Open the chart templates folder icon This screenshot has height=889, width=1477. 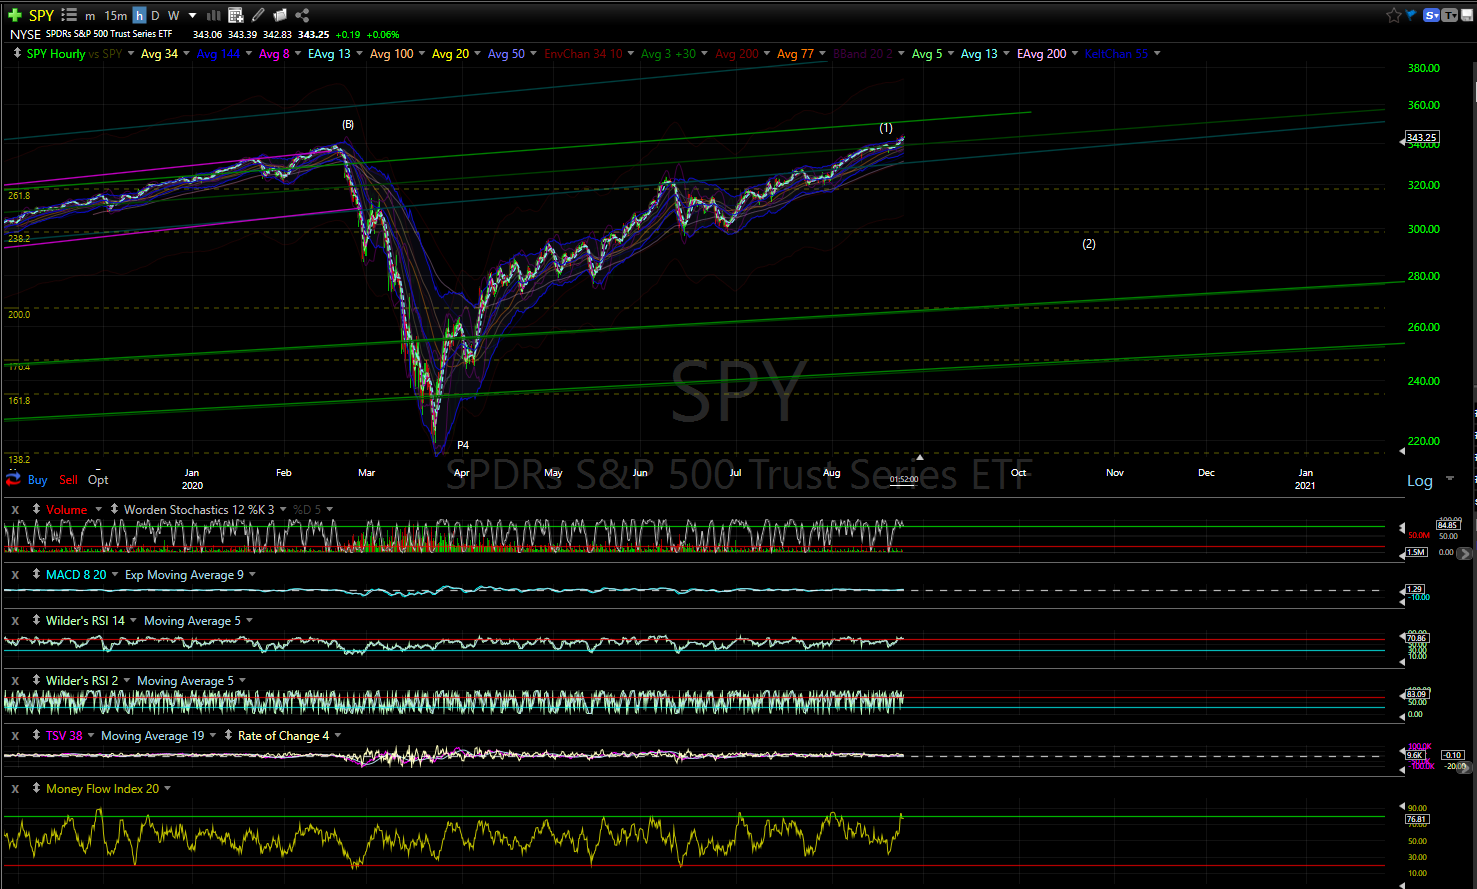pos(280,15)
